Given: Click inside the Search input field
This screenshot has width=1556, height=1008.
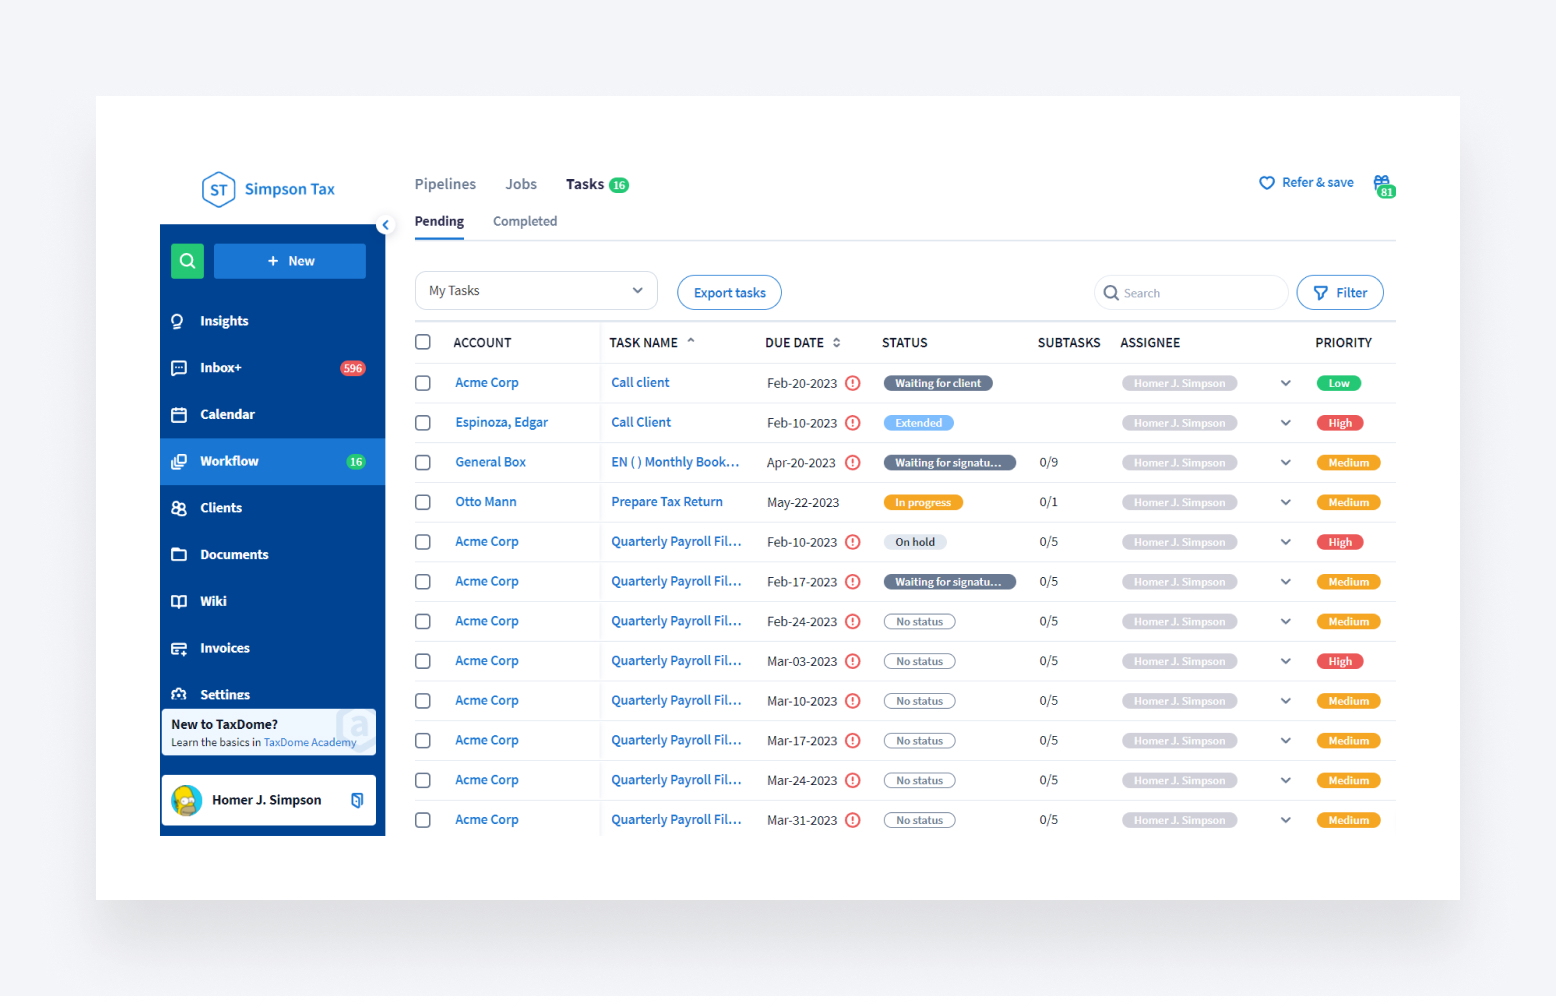Looking at the screenshot, I should [1190, 292].
